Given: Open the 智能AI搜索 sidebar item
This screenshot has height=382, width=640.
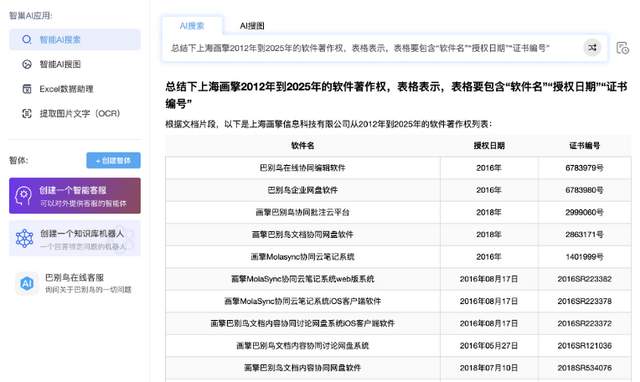Looking at the screenshot, I should (x=75, y=40).
